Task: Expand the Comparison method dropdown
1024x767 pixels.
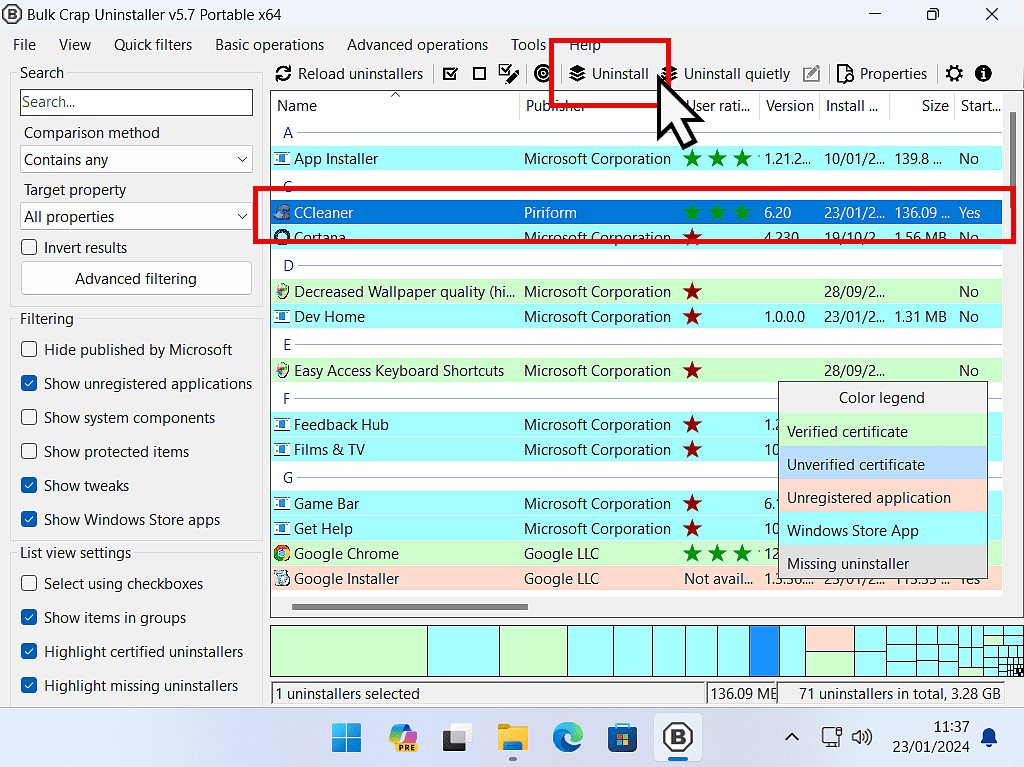Action: coord(137,160)
